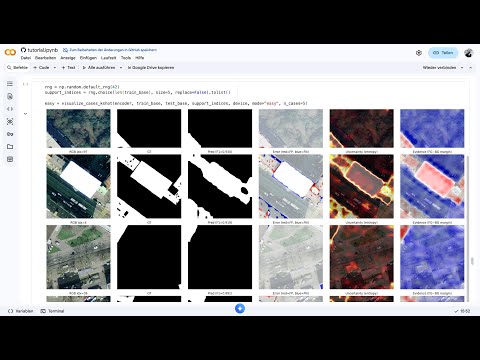
Task: Open the files folder sidebar panel
Action: pos(10,147)
